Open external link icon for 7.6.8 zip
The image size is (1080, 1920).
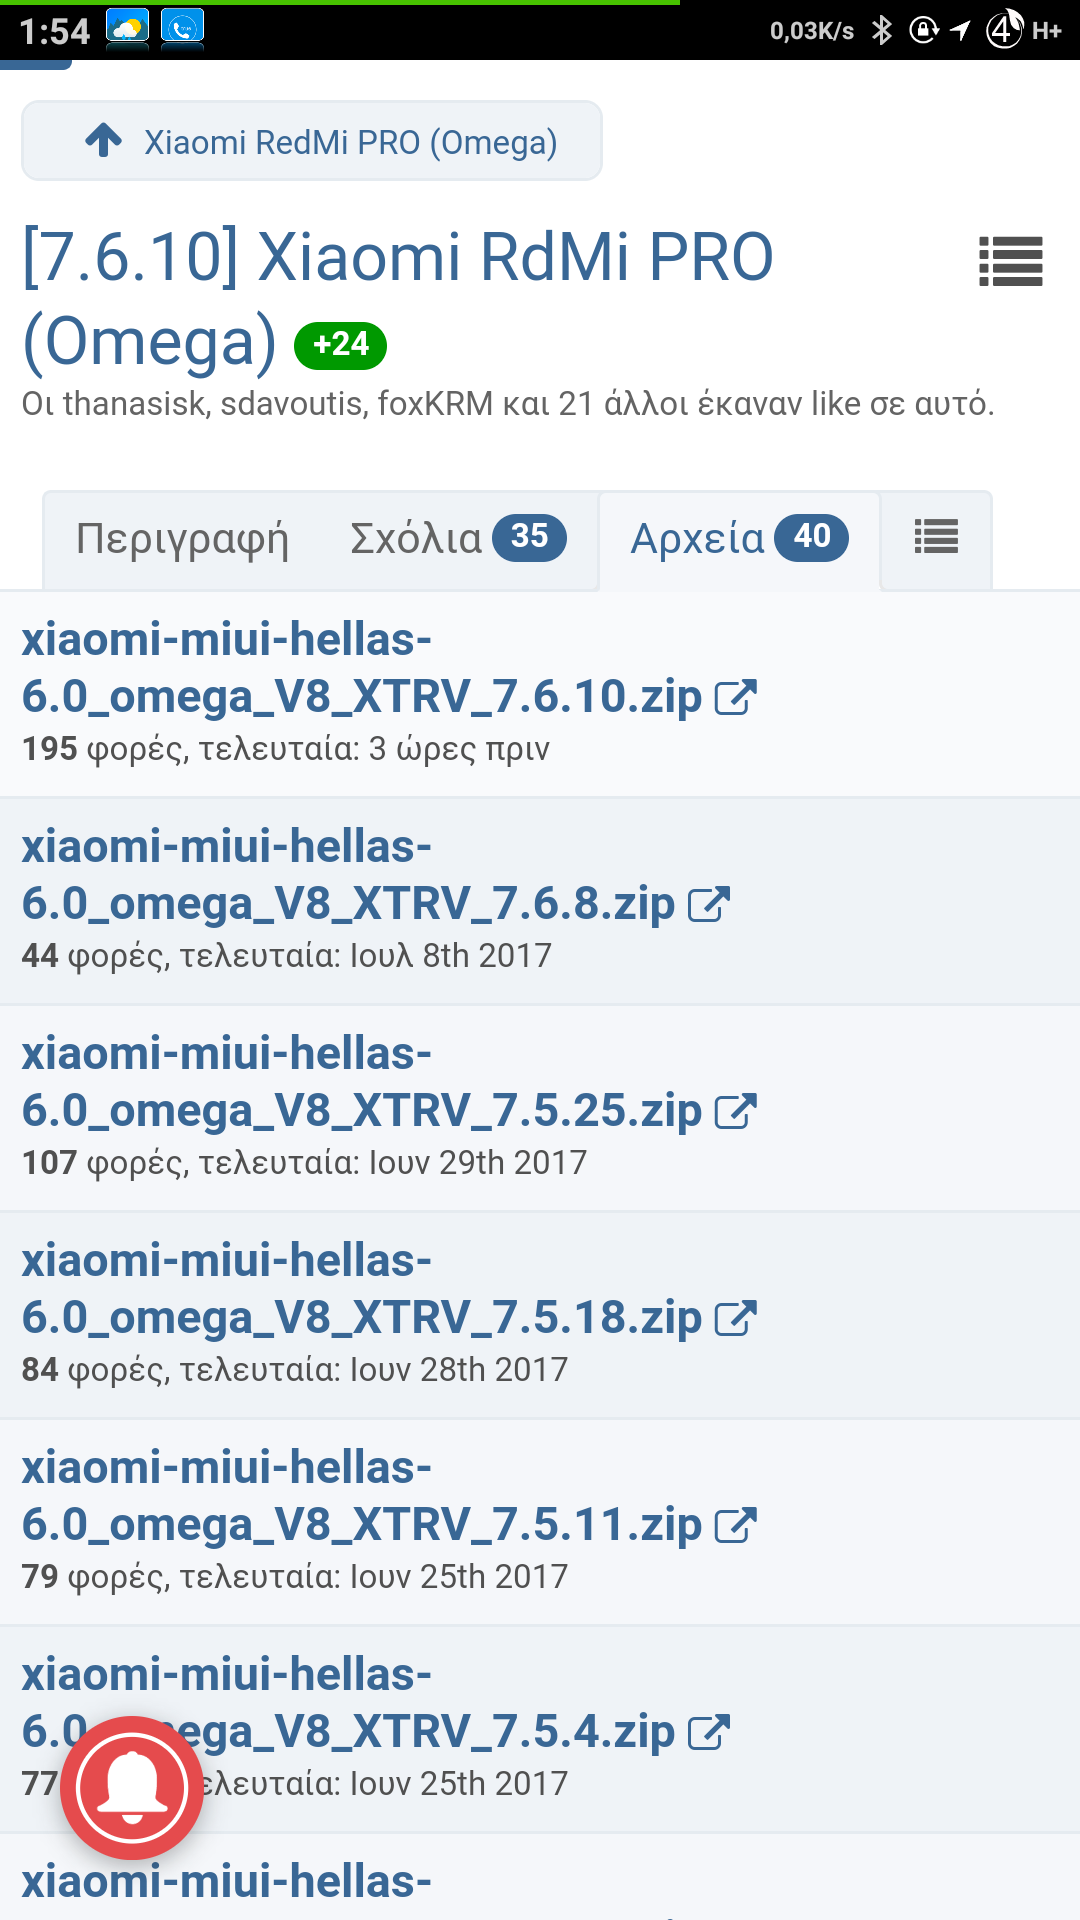(709, 904)
